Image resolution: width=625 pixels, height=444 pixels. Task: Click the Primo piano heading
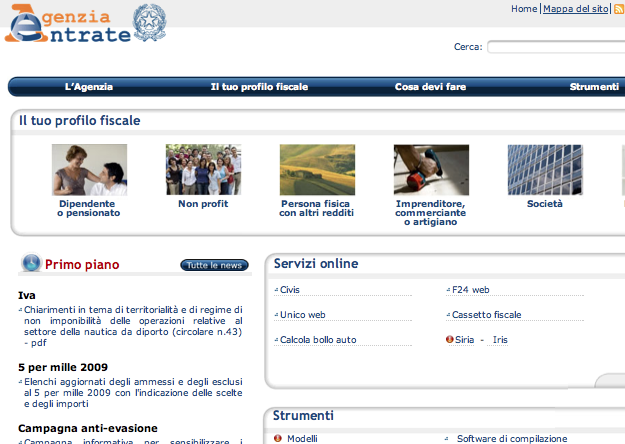[82, 265]
